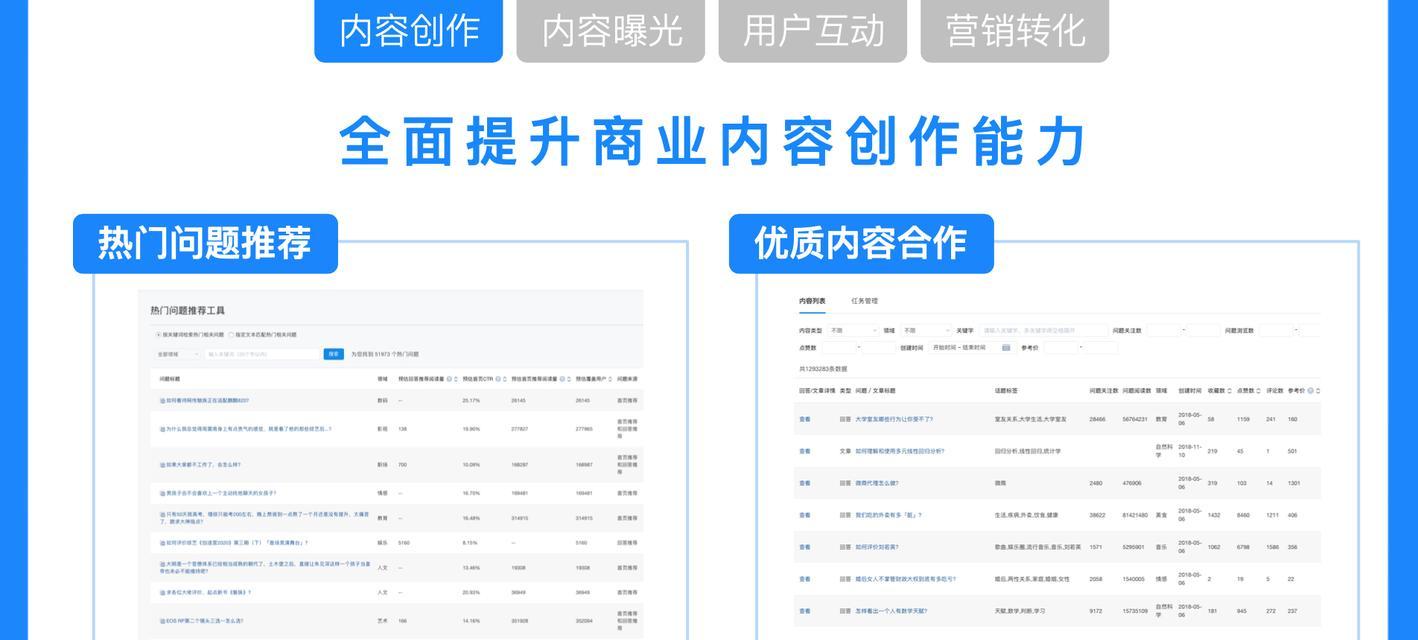Click the 热门问题推荐 section label

205,243
